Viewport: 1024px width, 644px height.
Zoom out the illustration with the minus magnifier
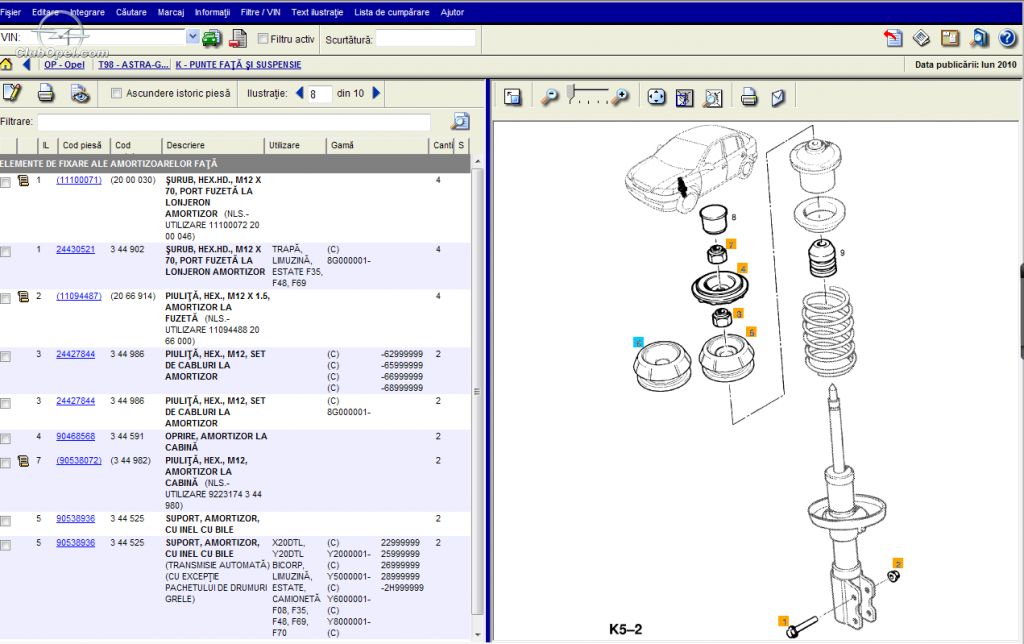pos(550,97)
